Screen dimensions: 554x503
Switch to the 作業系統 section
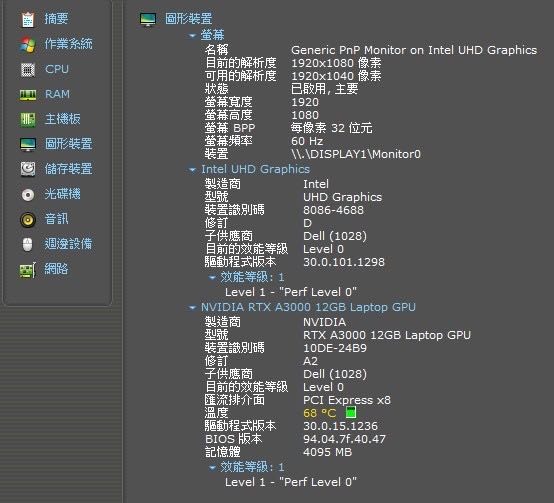[69, 44]
